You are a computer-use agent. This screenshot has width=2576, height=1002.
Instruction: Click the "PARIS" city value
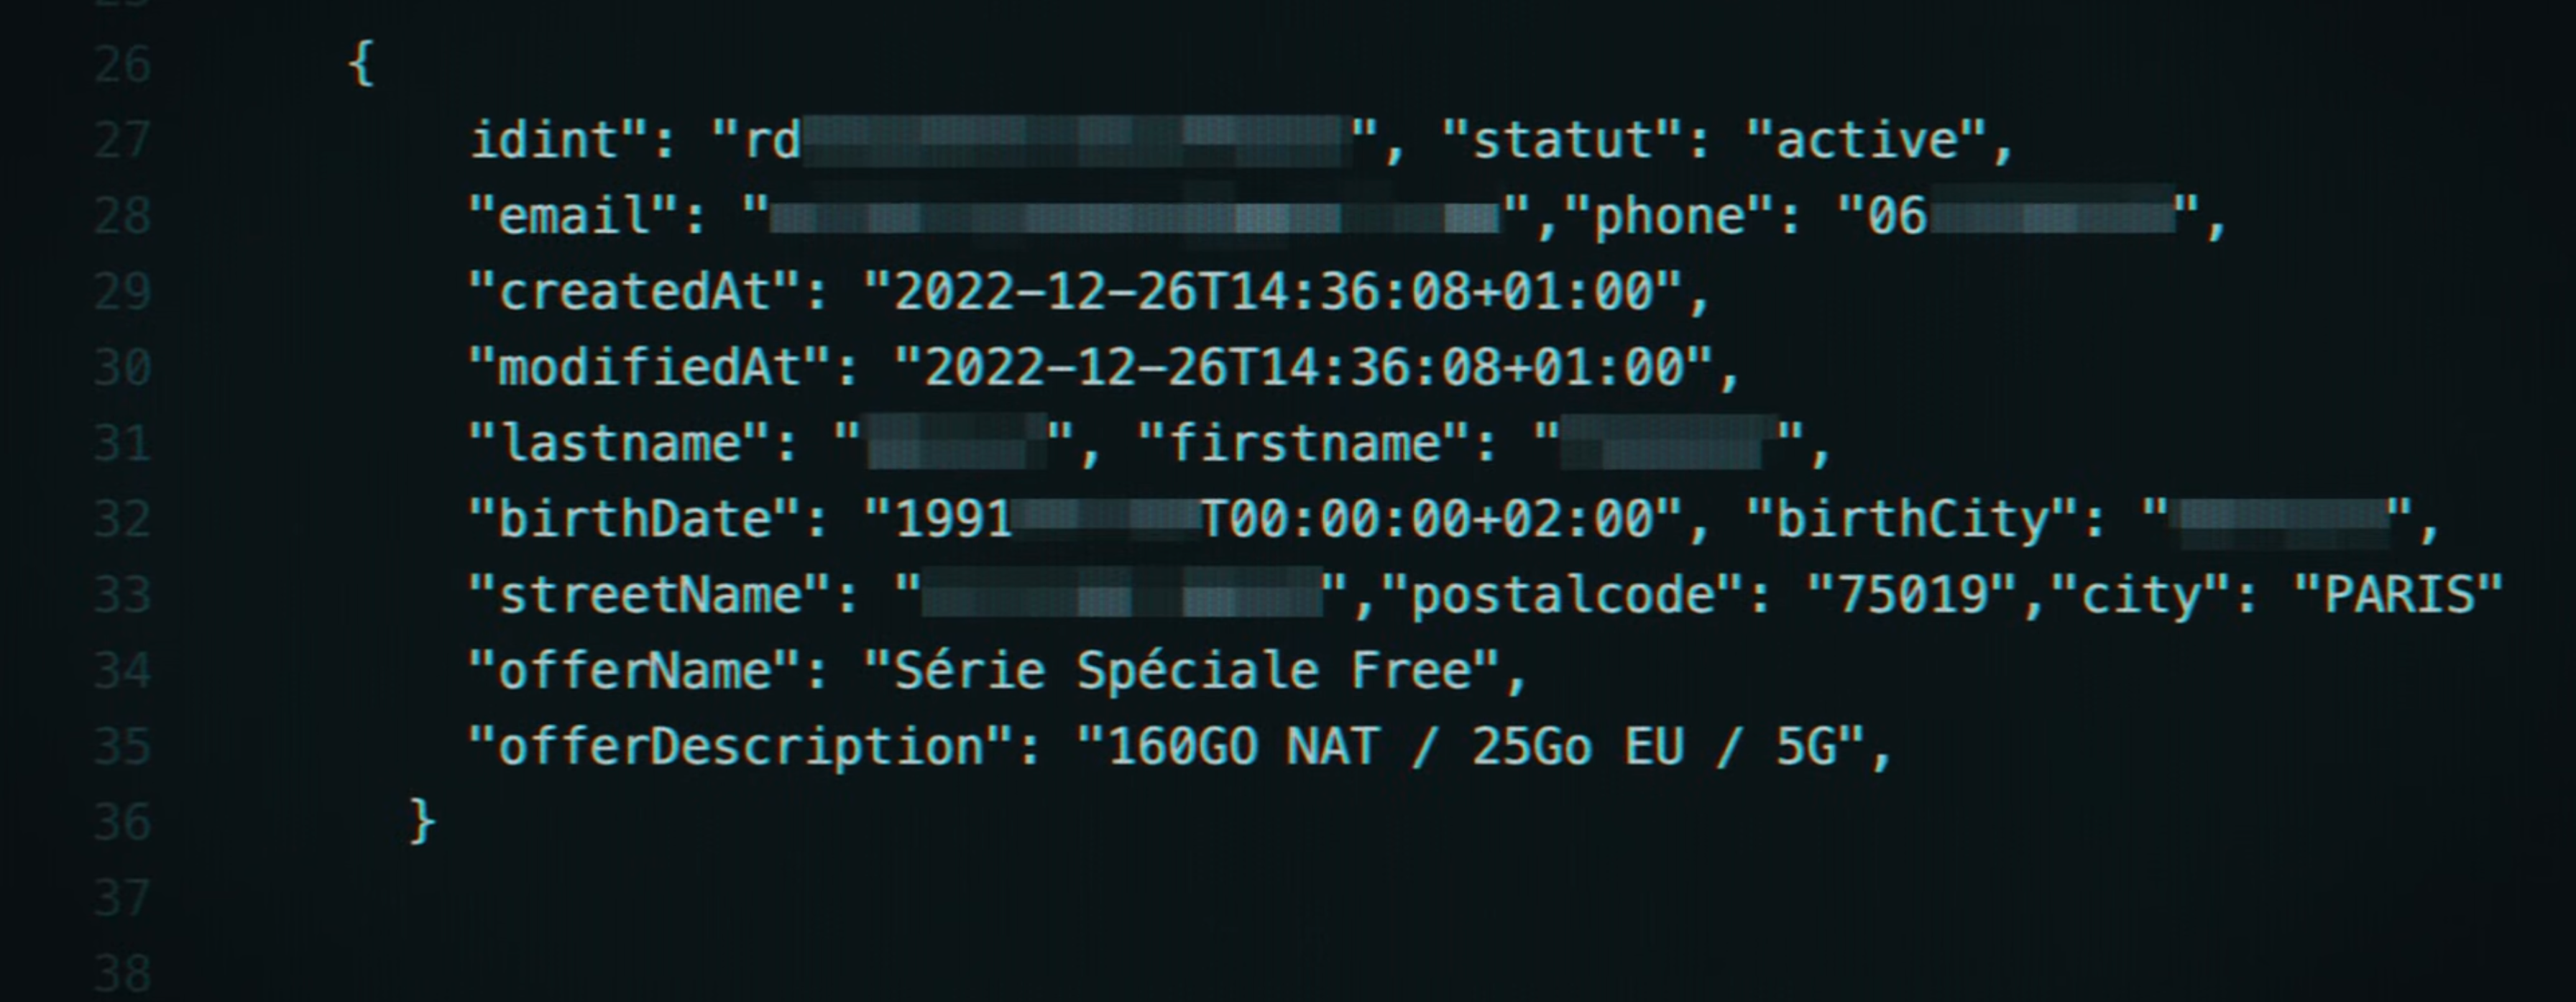(2397, 596)
